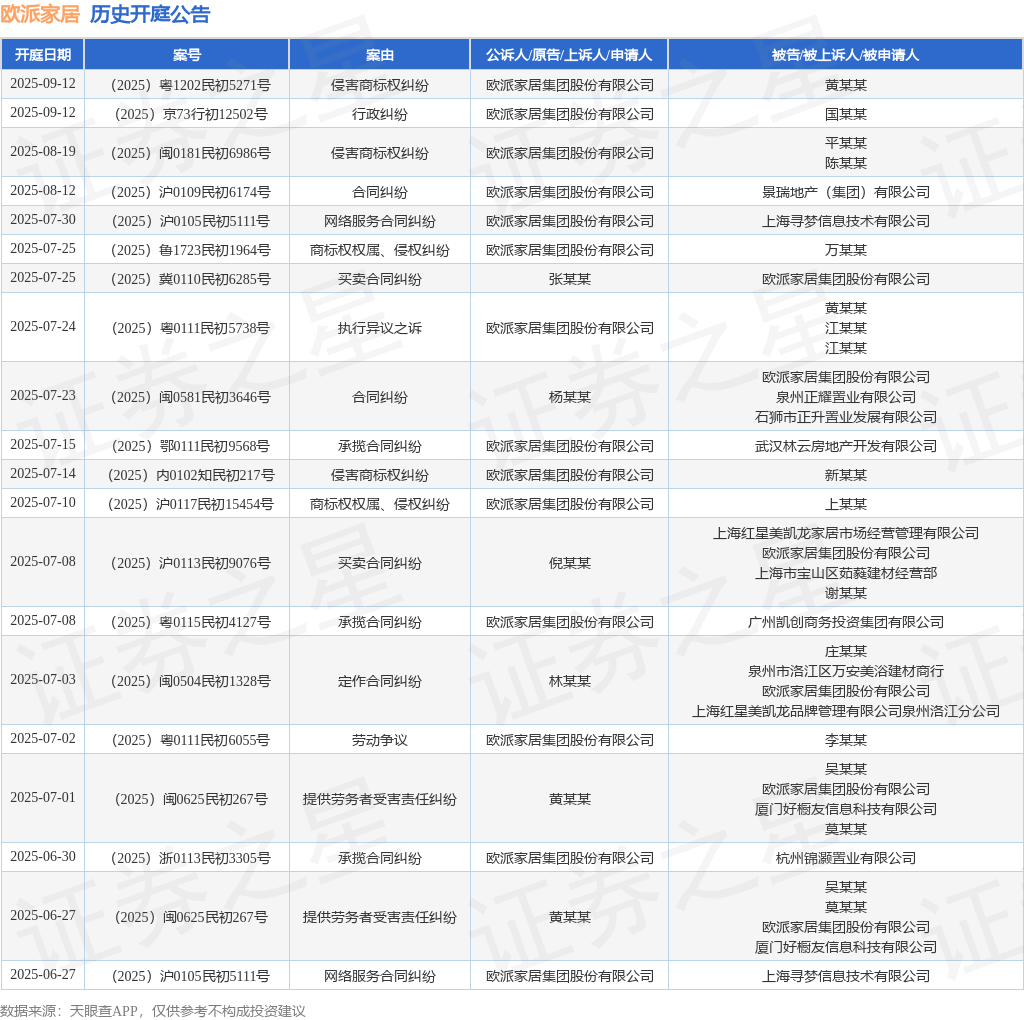Click the 欧派家居 title text
This screenshot has height=1020, width=1024.
(40, 14)
